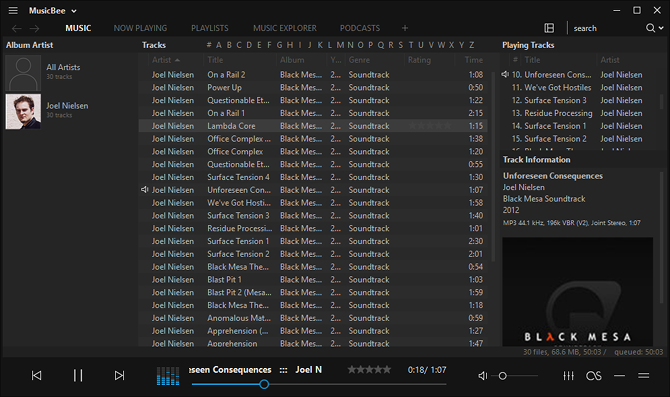The image size is (670, 397).
Task: Skip to the previous track
Action: tap(37, 376)
